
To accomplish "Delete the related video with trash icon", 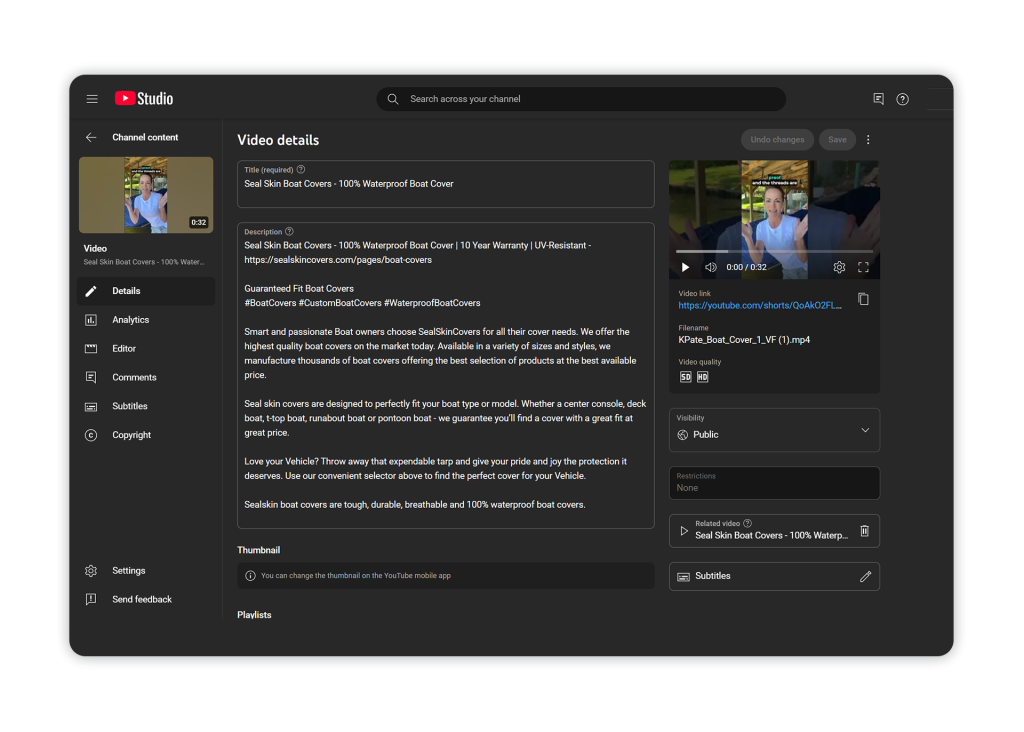I will [864, 531].
